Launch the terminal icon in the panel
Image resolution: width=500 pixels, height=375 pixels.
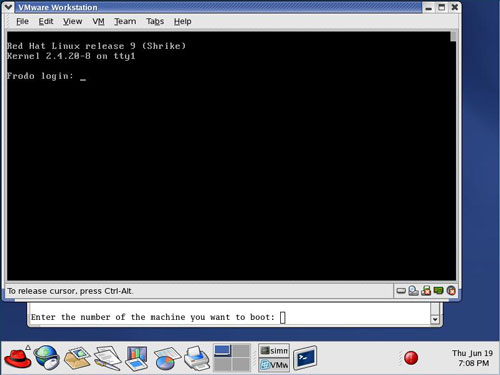coord(305,358)
